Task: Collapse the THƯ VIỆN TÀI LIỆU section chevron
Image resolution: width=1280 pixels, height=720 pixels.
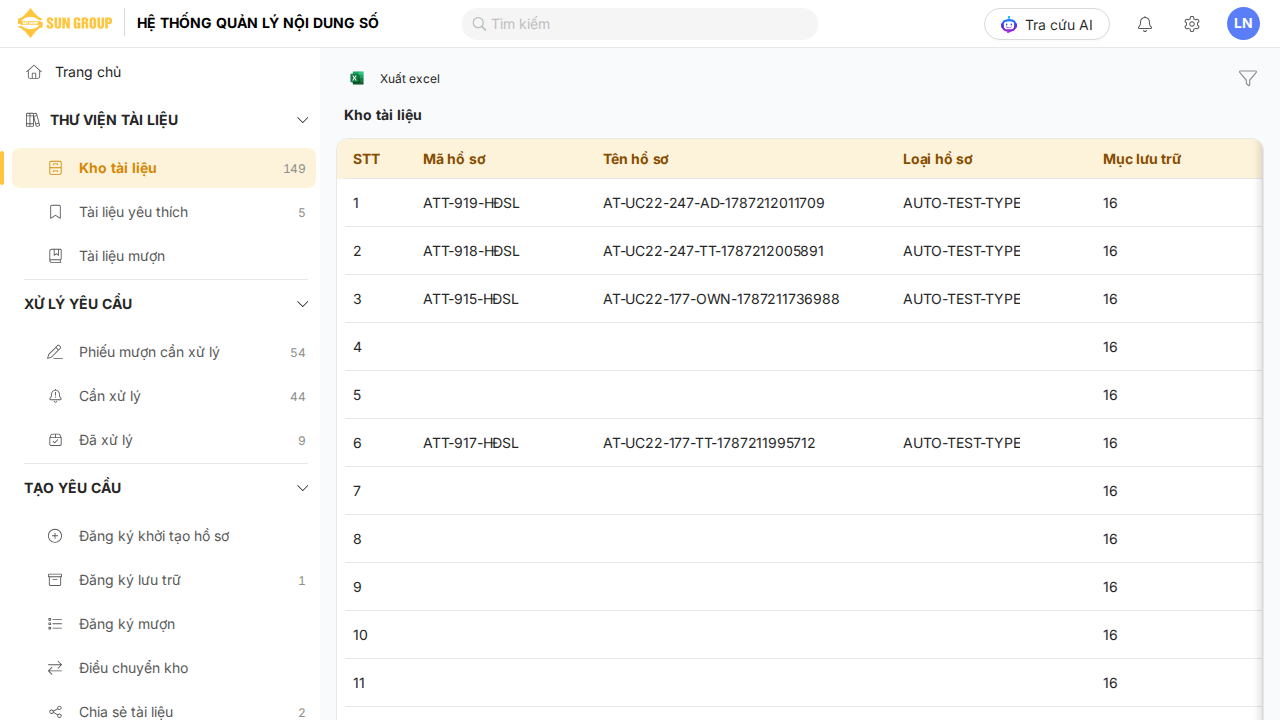Action: tap(303, 120)
